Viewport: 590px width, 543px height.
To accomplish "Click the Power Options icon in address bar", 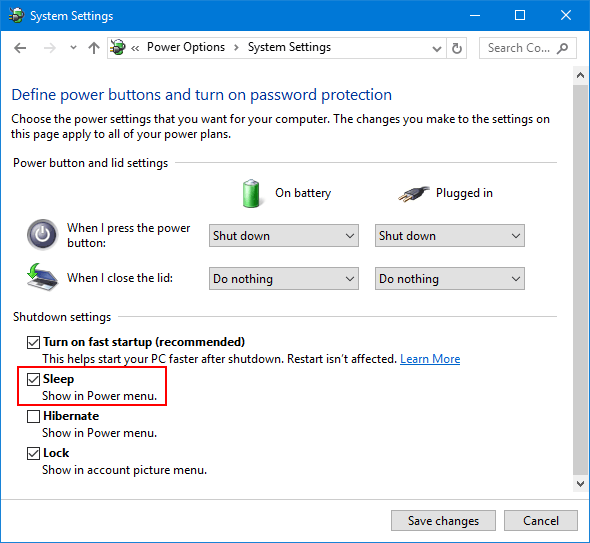I will pos(118,47).
